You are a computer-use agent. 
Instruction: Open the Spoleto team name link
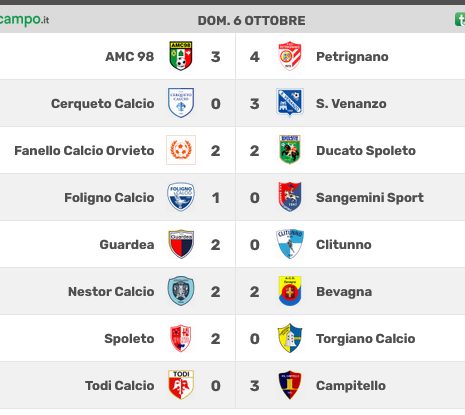tap(129, 339)
